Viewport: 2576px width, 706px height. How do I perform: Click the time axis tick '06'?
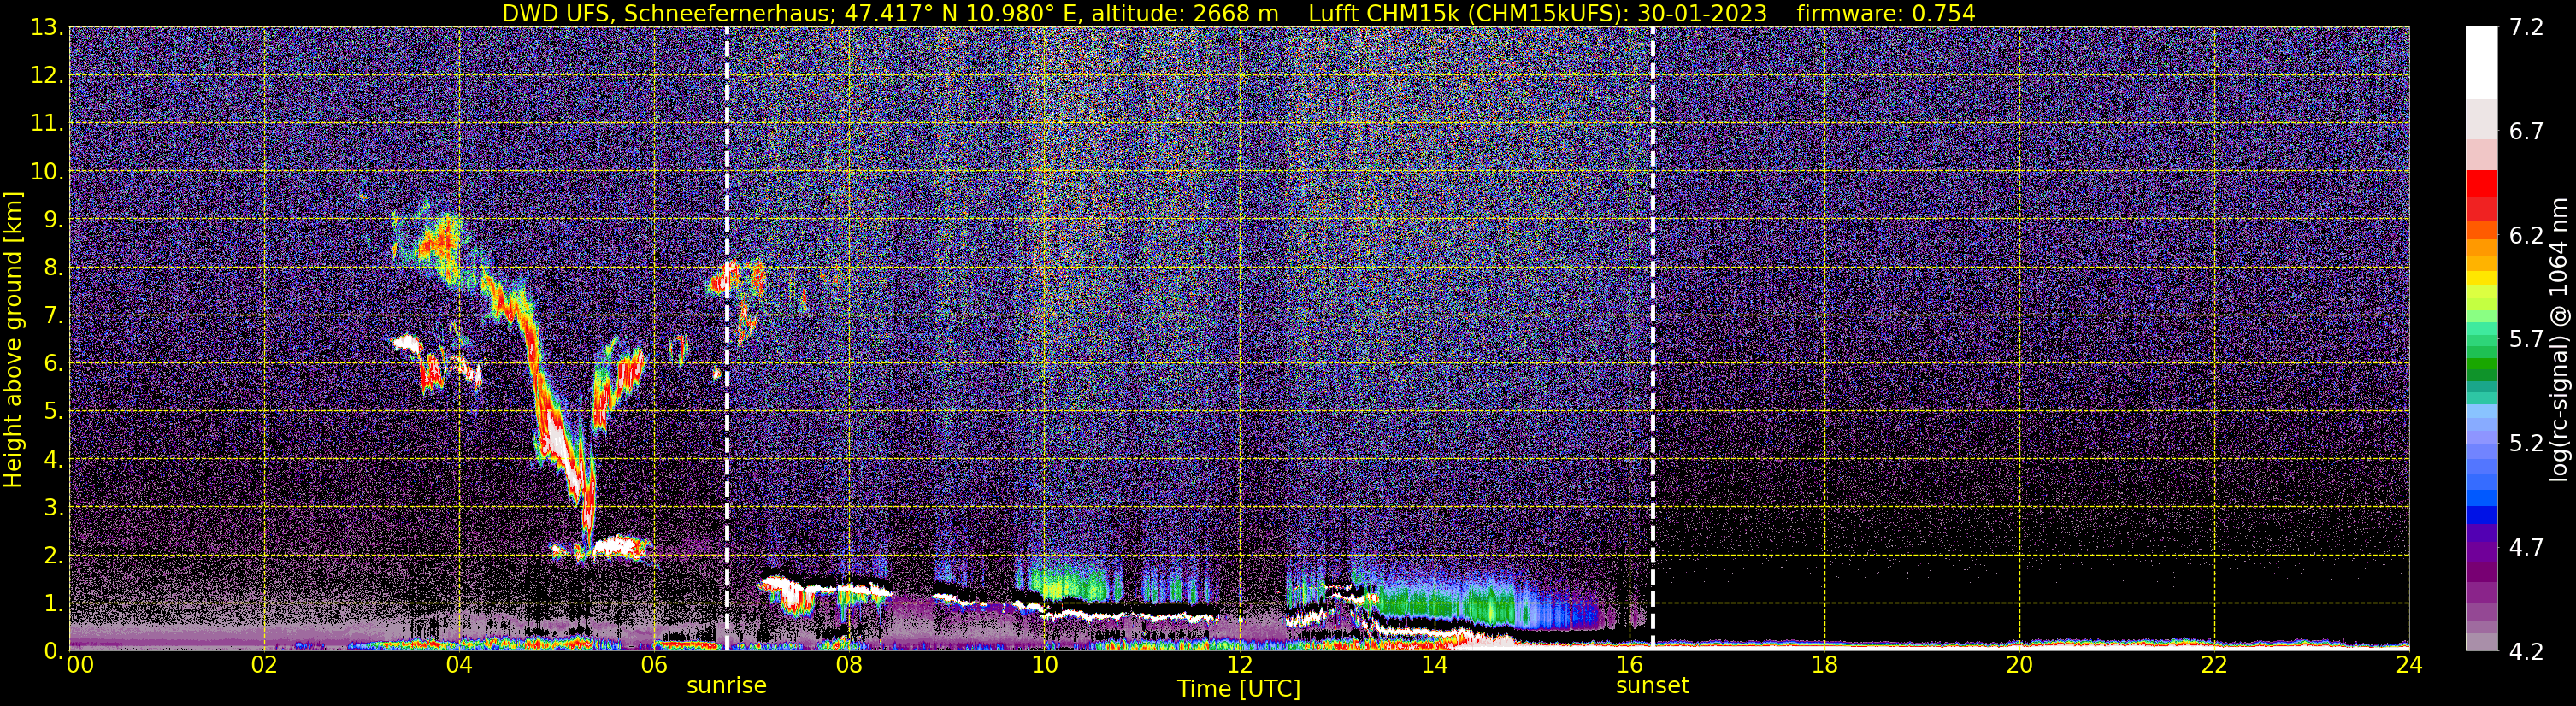coord(653,666)
